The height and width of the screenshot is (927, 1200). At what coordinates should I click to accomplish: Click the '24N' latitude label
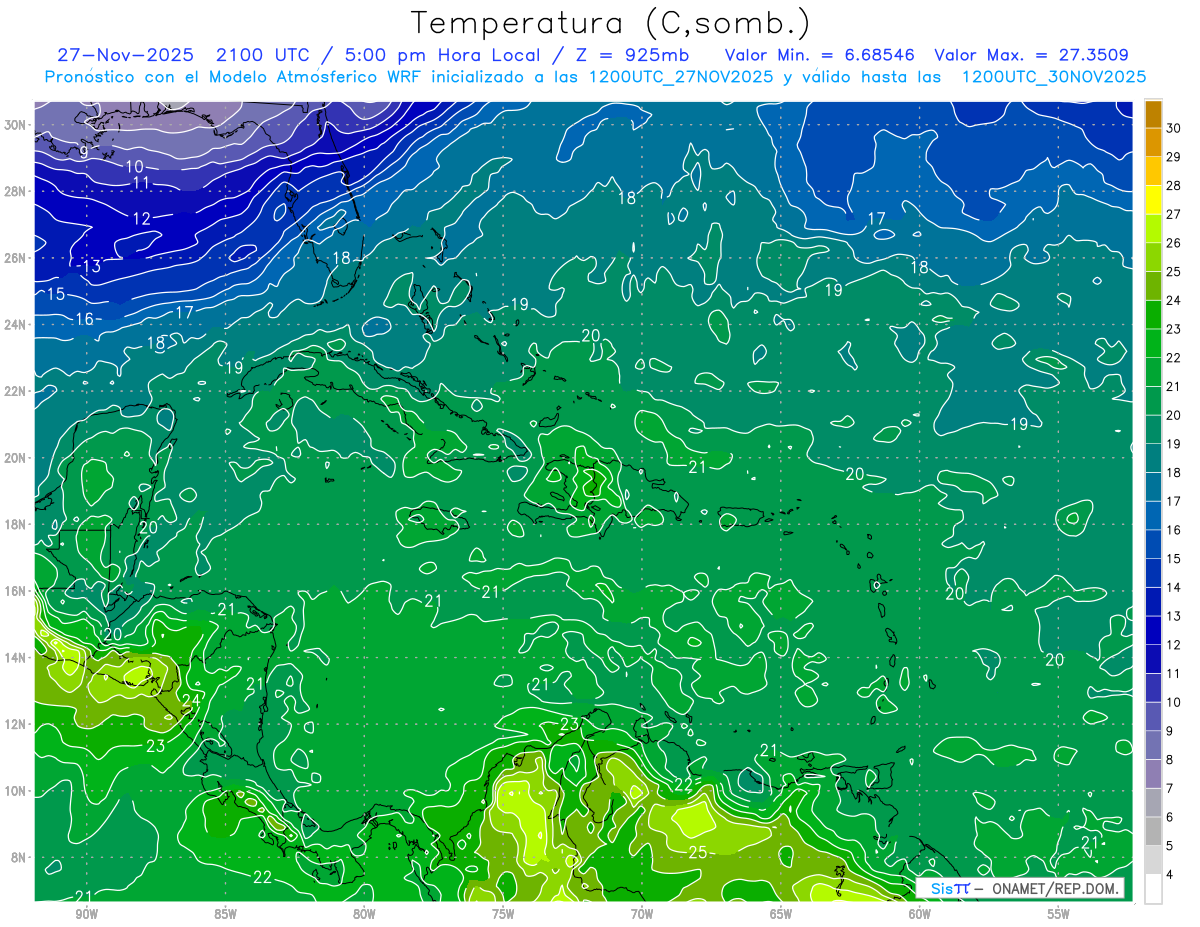click(15, 325)
